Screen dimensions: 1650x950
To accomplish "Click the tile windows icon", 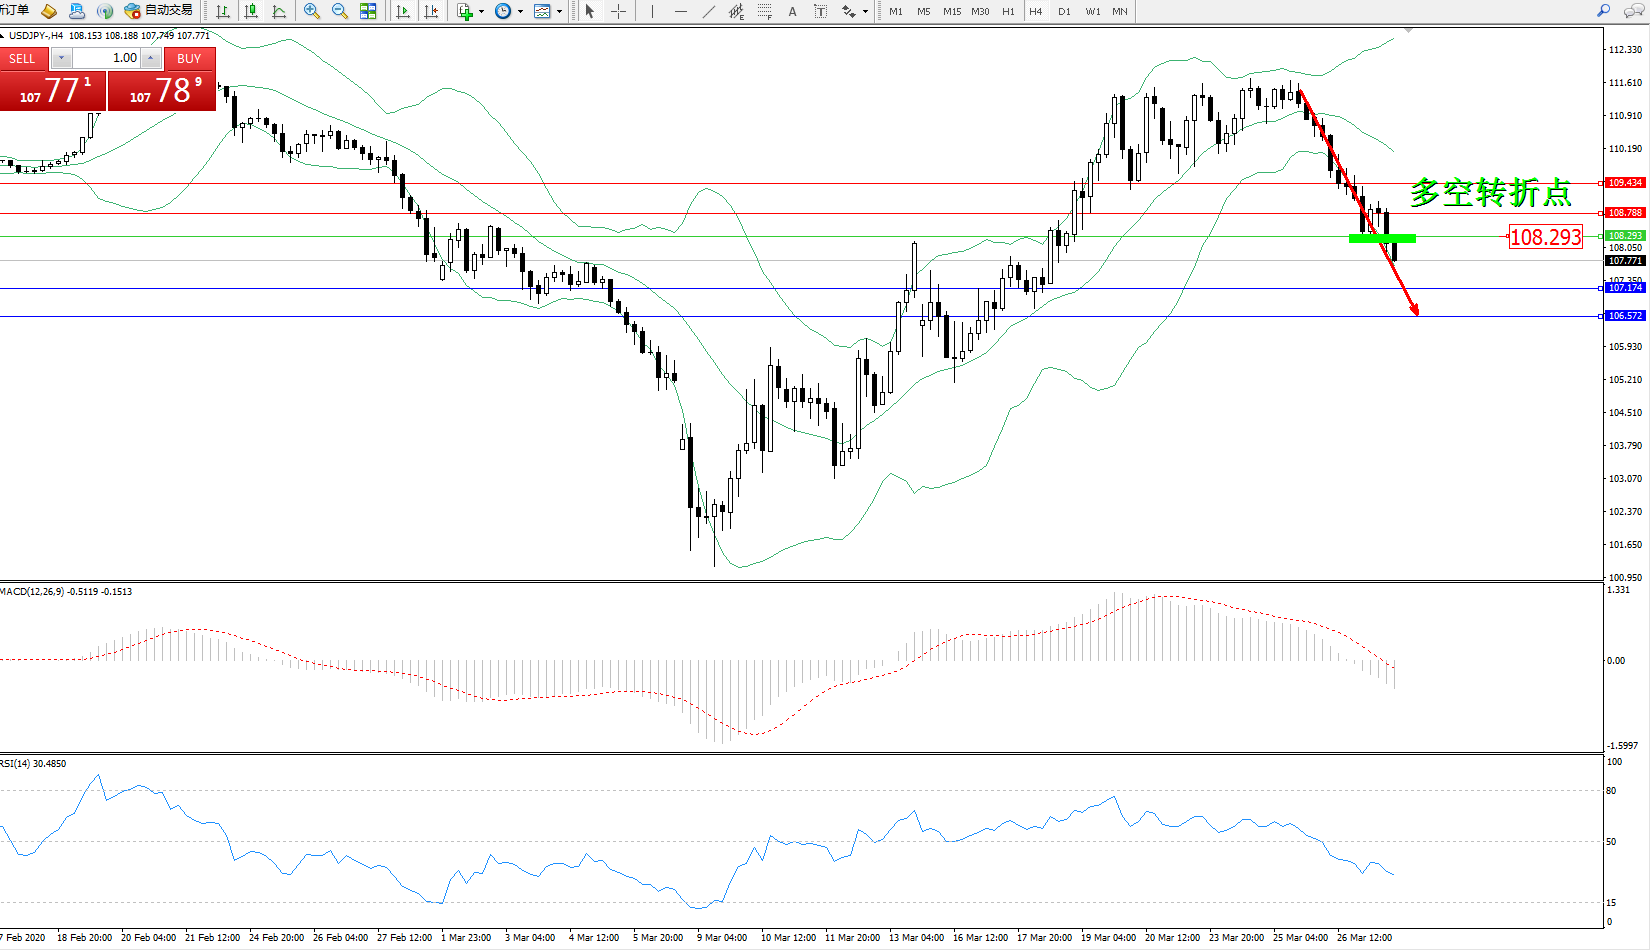I will click(x=368, y=11).
